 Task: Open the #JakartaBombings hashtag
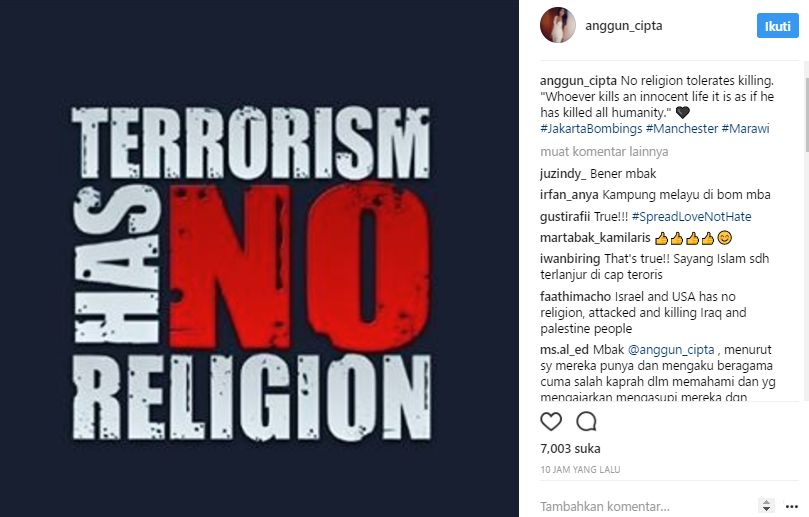pyautogui.click(x=591, y=128)
